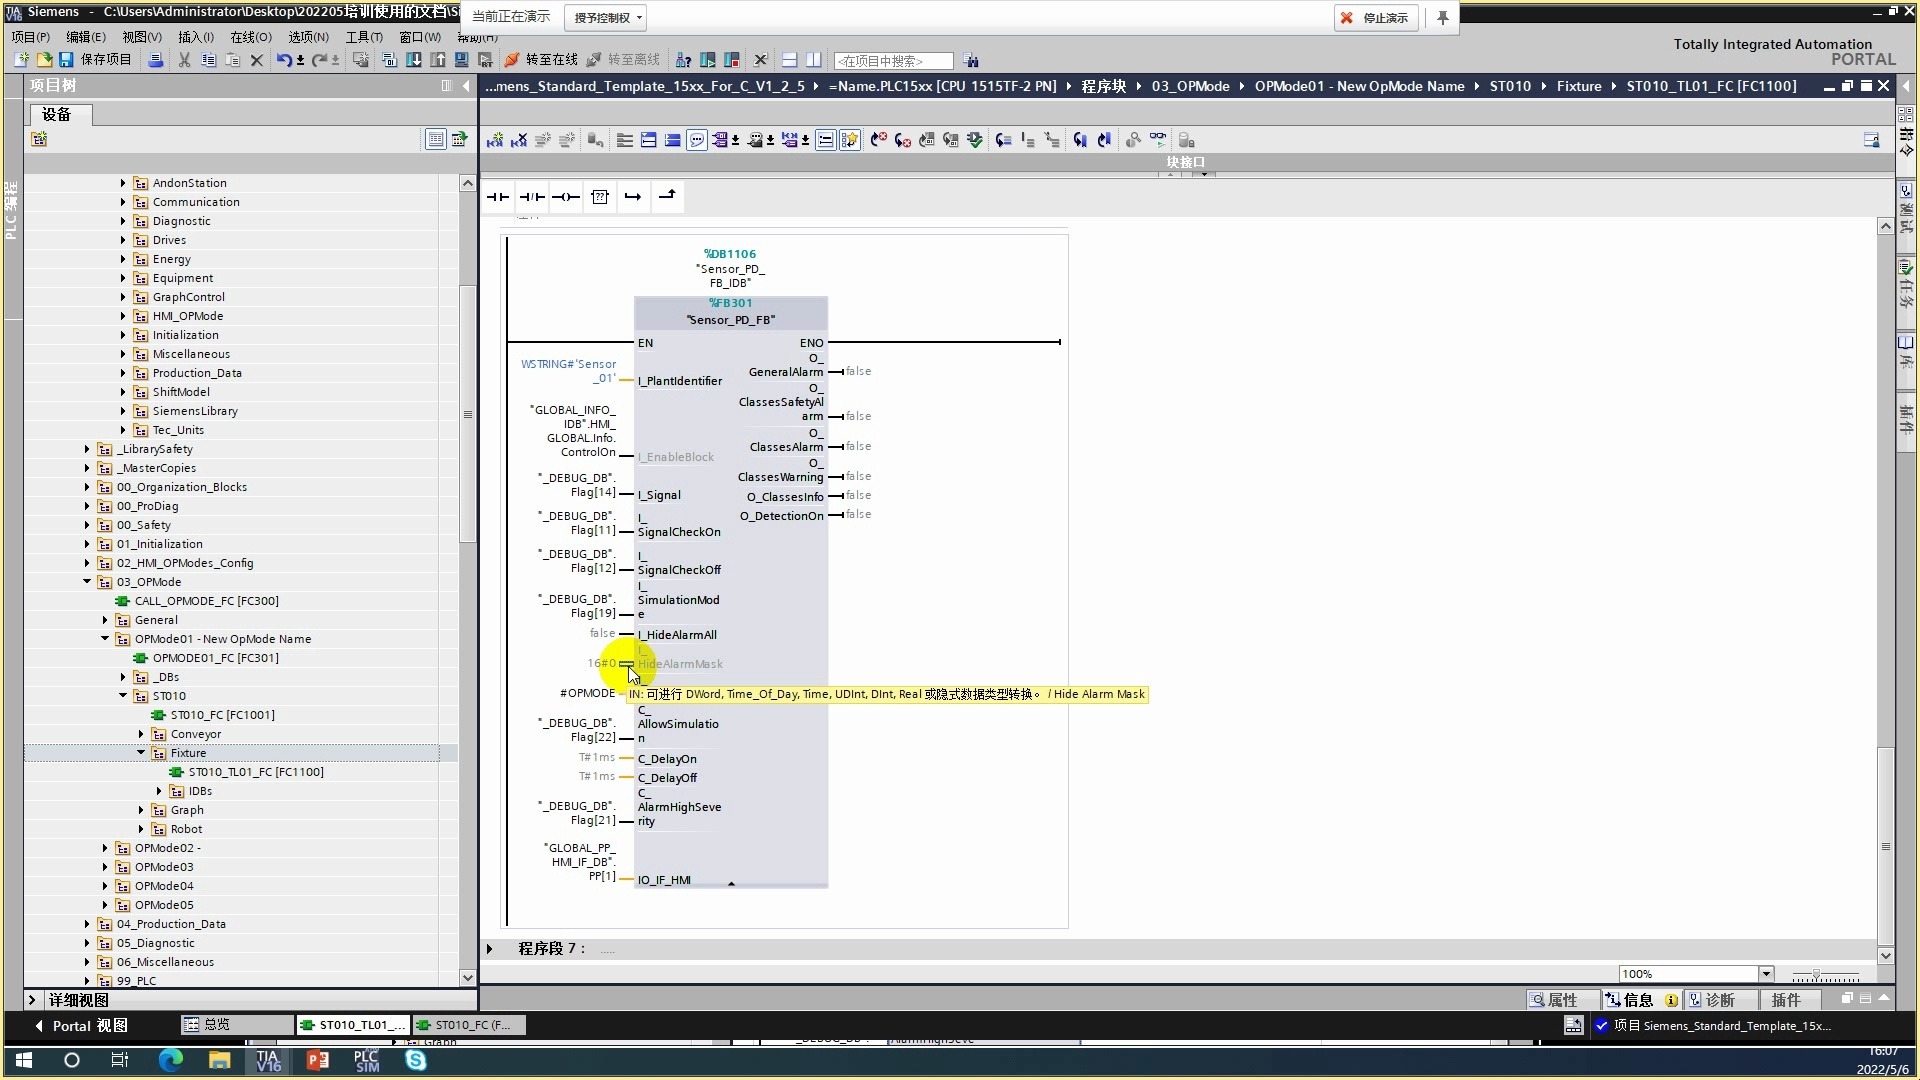Click the Go online button
The height and width of the screenshot is (1080, 1920).
[x=541, y=60]
